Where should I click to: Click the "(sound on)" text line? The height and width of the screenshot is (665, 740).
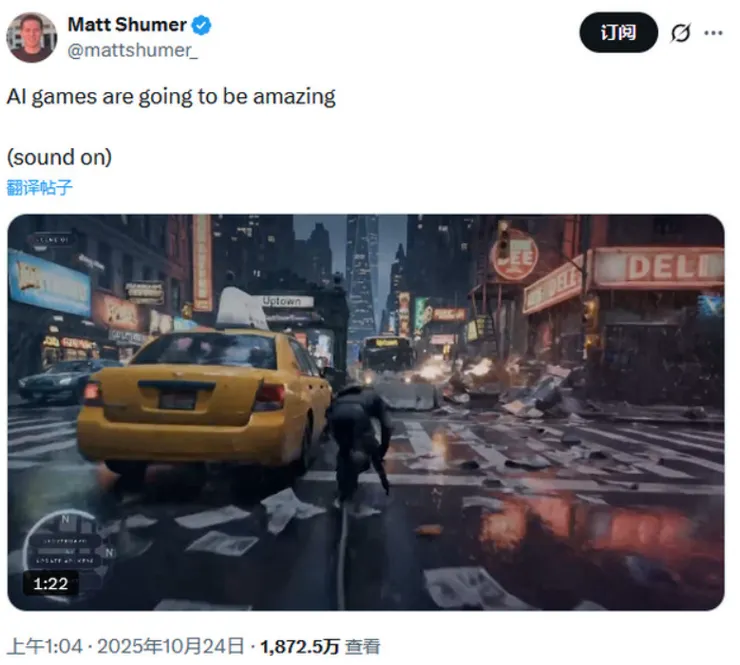pos(59,157)
